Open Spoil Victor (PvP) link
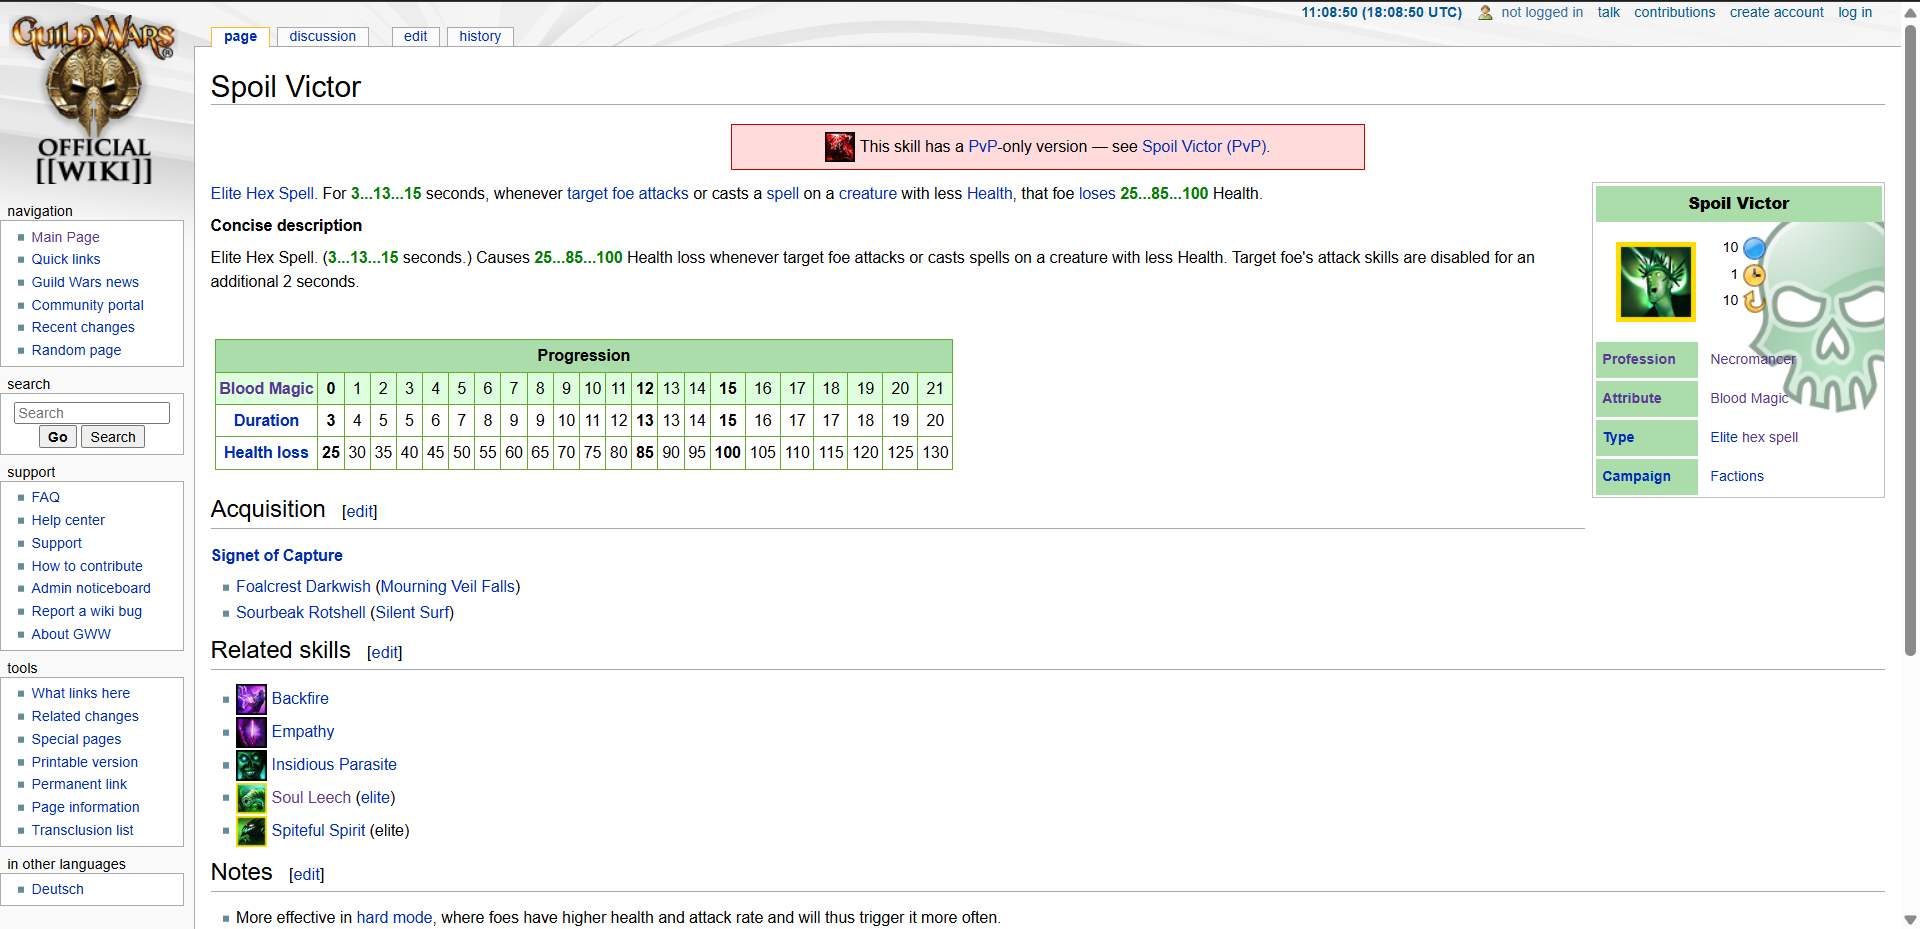Screen dimensions: 1920x929 [x=1205, y=147]
